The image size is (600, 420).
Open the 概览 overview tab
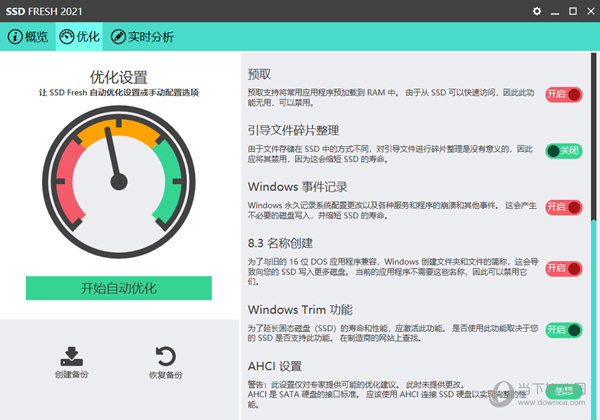[x=28, y=37]
